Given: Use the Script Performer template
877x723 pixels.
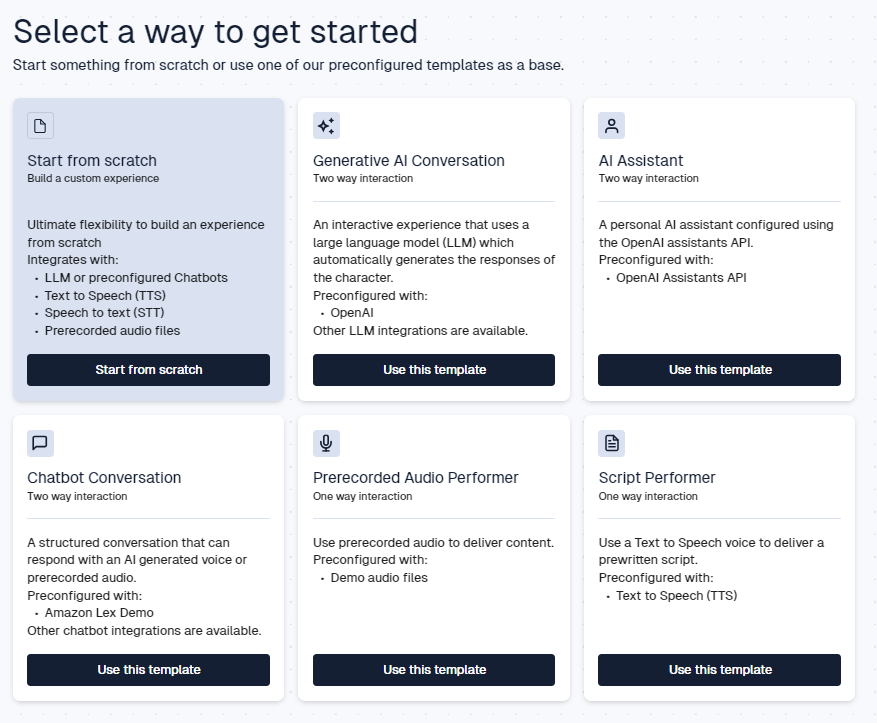Looking at the screenshot, I should click(x=719, y=670).
